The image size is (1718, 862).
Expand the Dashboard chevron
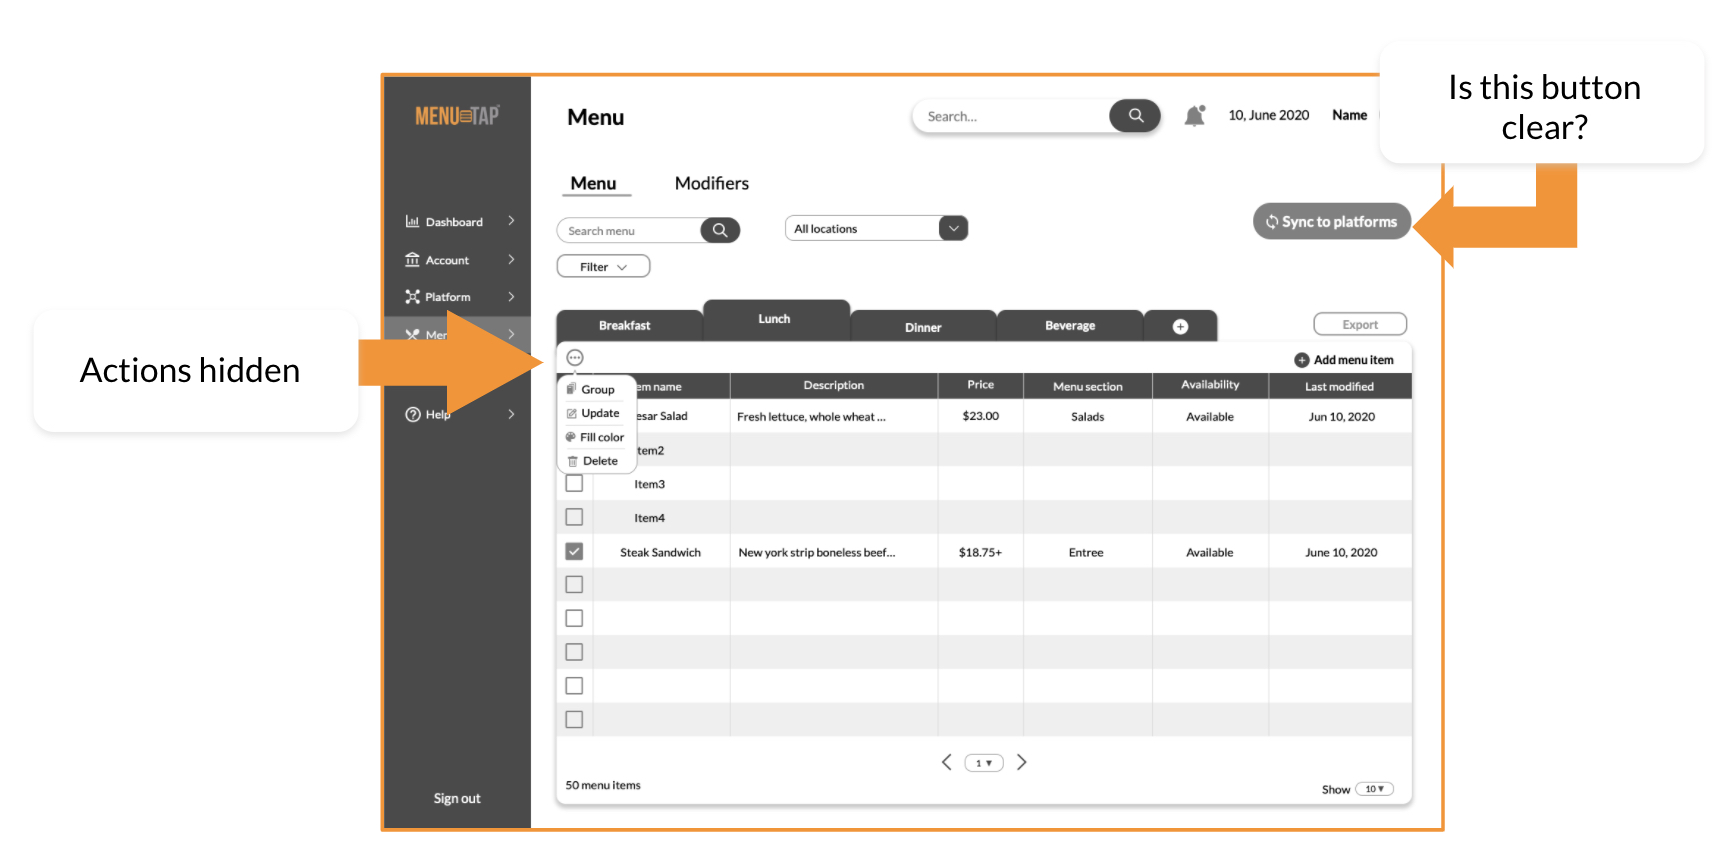pos(511,220)
